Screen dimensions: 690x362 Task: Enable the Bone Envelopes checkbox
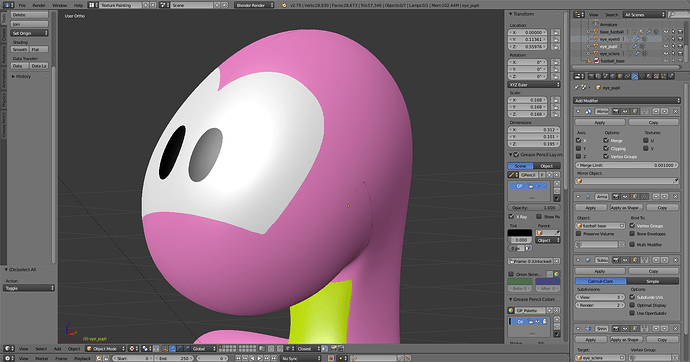pos(632,234)
